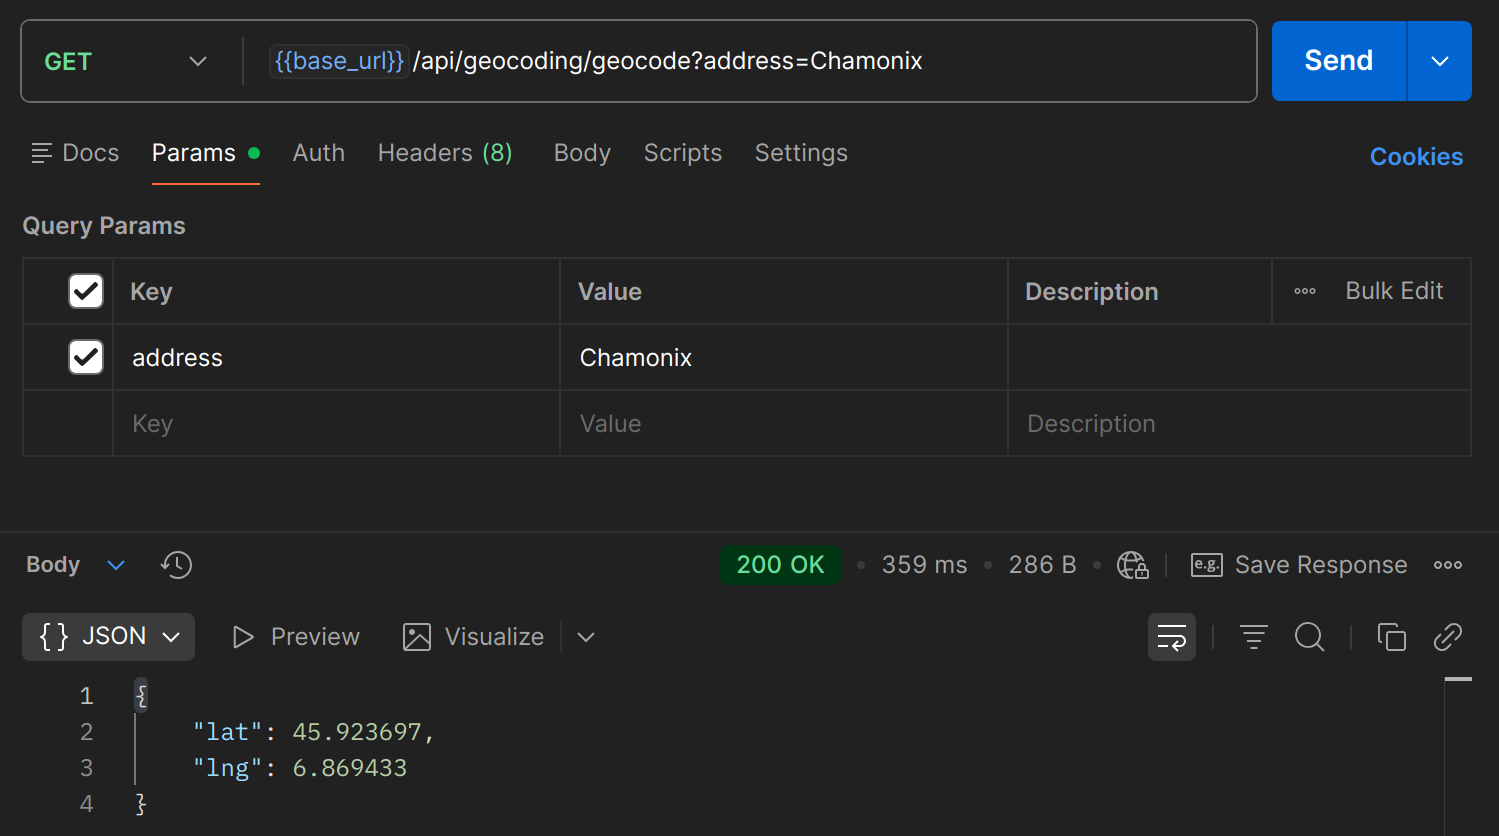The image size is (1499, 836).
Task: Toggle the select-all params checkbox
Action: coord(86,291)
